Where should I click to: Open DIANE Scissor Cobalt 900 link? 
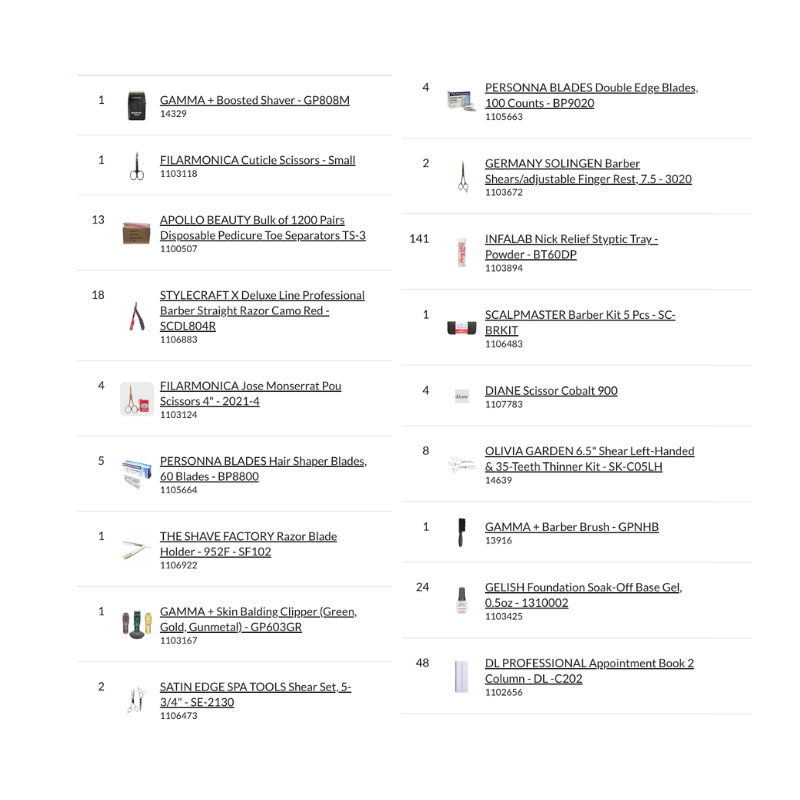tap(551, 391)
